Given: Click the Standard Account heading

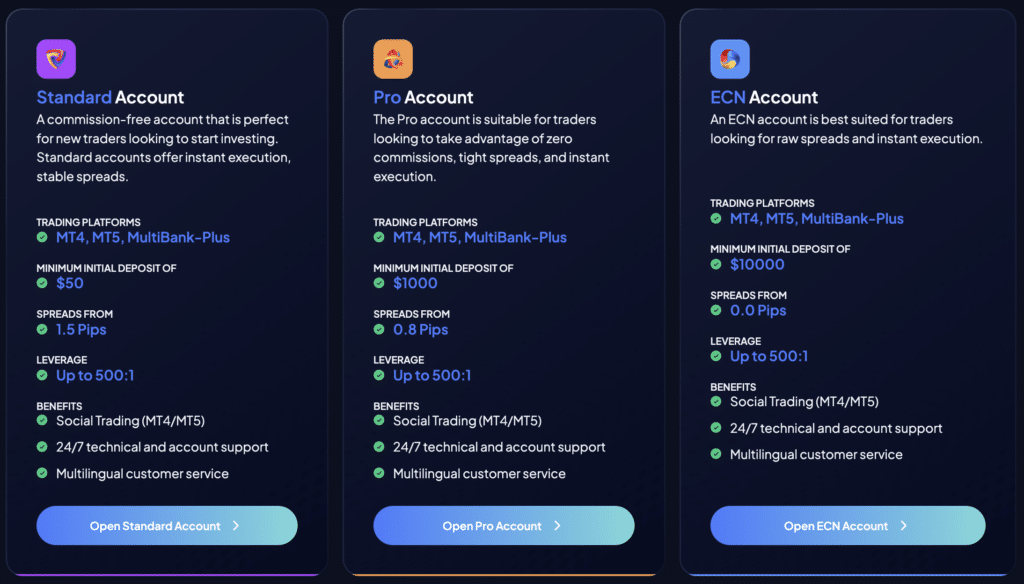Looking at the screenshot, I should coord(110,98).
